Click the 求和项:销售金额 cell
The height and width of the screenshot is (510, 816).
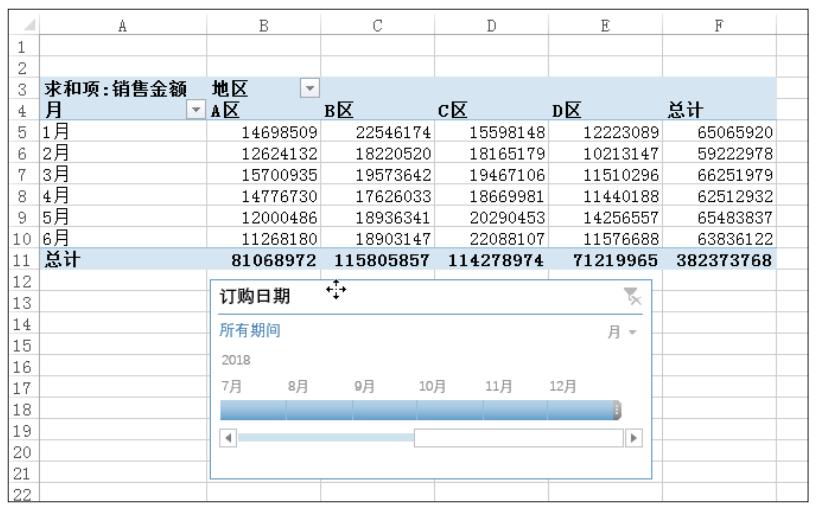coord(123,88)
